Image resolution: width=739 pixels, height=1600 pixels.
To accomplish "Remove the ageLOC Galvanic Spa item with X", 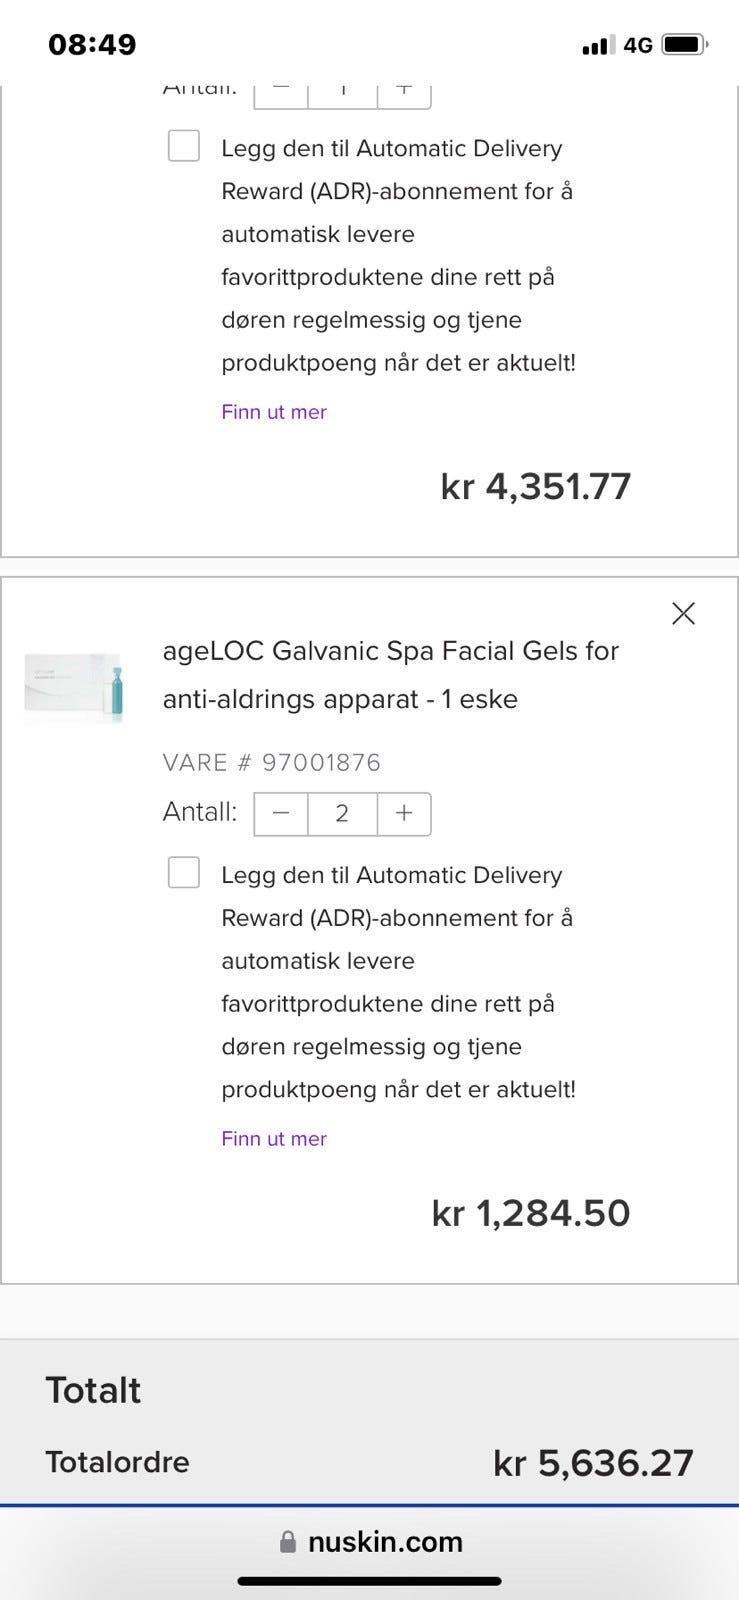I will 683,613.
